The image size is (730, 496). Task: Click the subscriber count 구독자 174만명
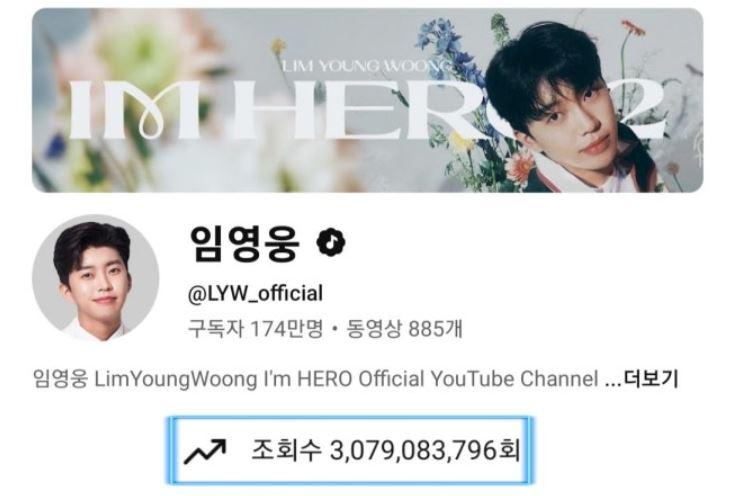[255, 329]
